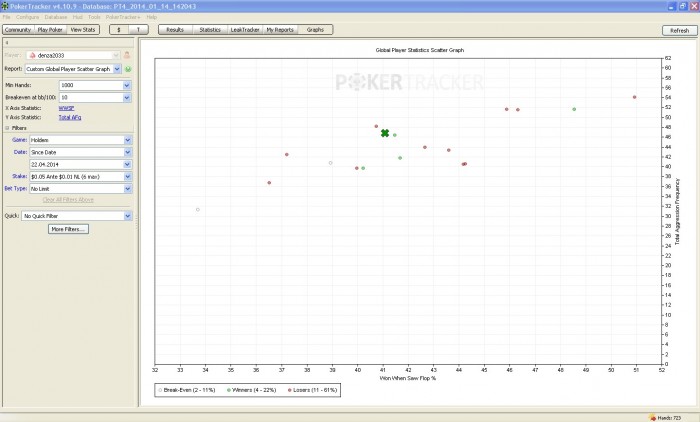Click the break-even point near 33.7 WWSF
700x422 pixels.
(198, 209)
